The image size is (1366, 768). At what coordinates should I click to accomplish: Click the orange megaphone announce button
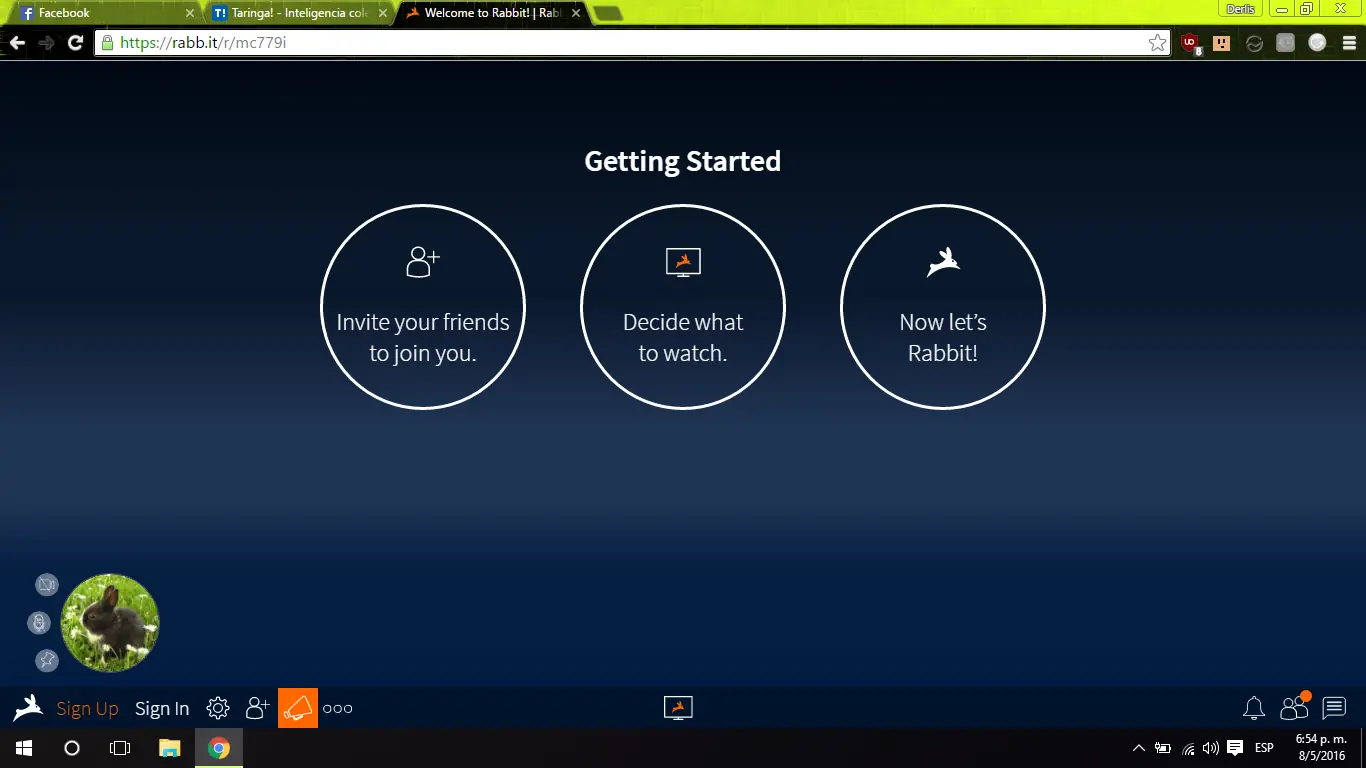298,708
